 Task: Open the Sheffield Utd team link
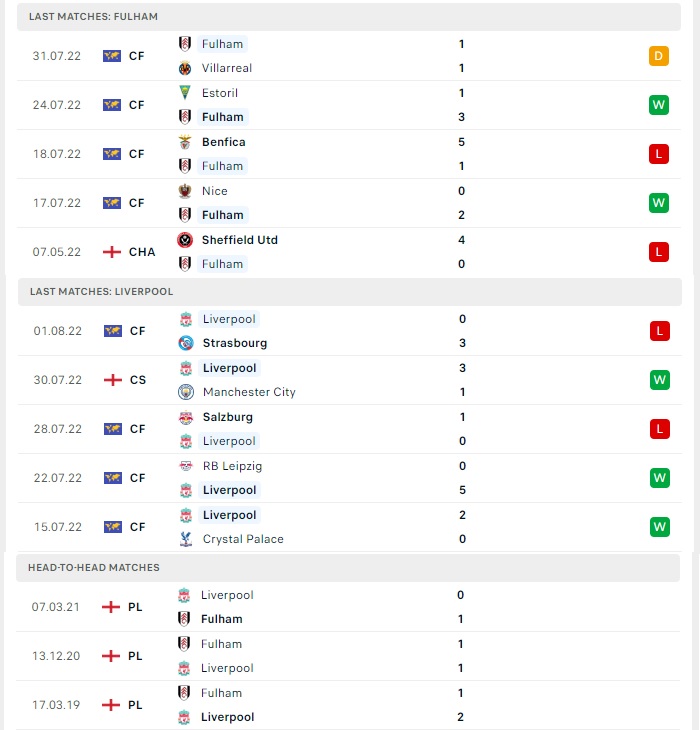(x=240, y=240)
